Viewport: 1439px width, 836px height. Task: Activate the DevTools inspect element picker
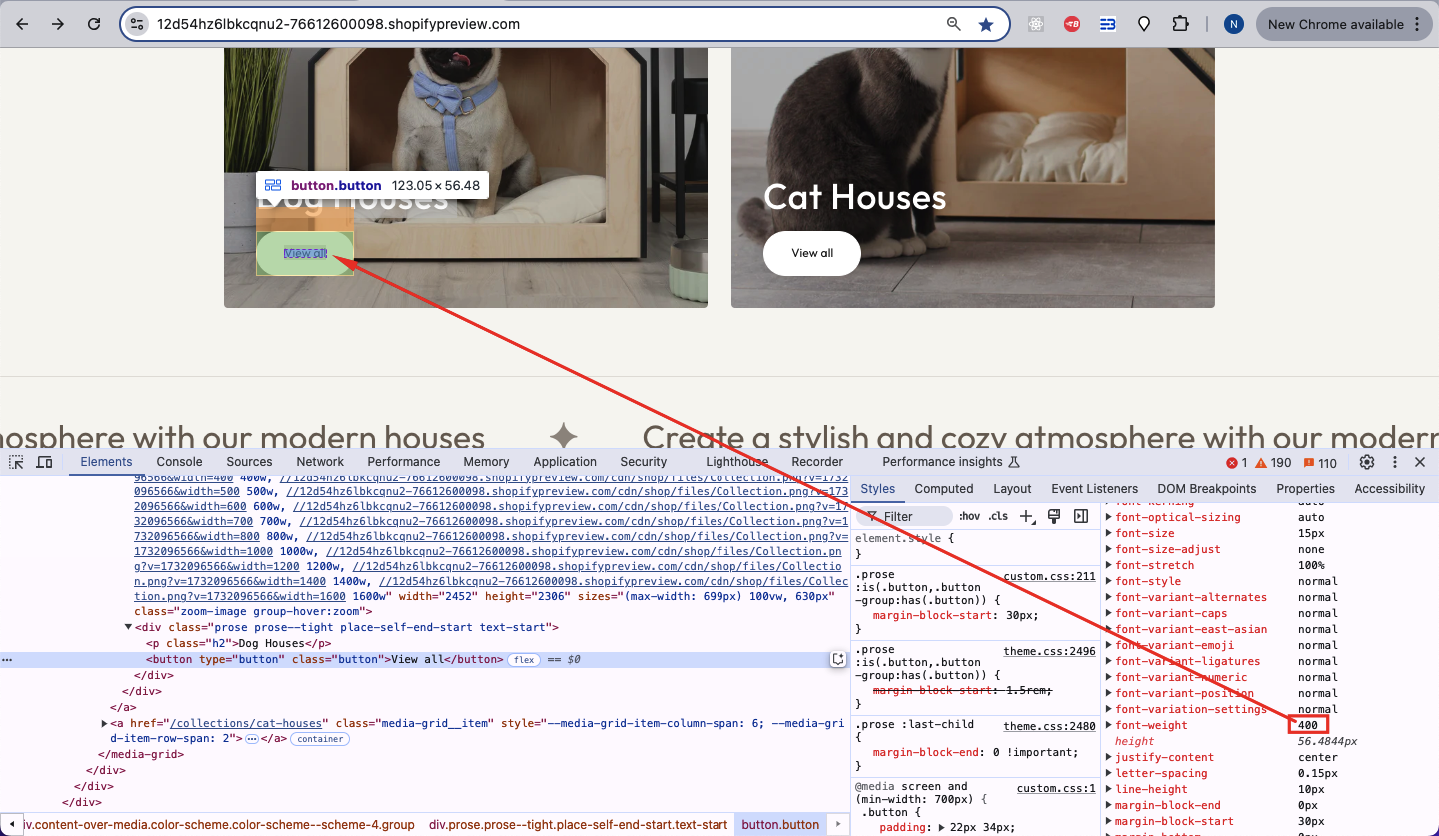pos(17,462)
